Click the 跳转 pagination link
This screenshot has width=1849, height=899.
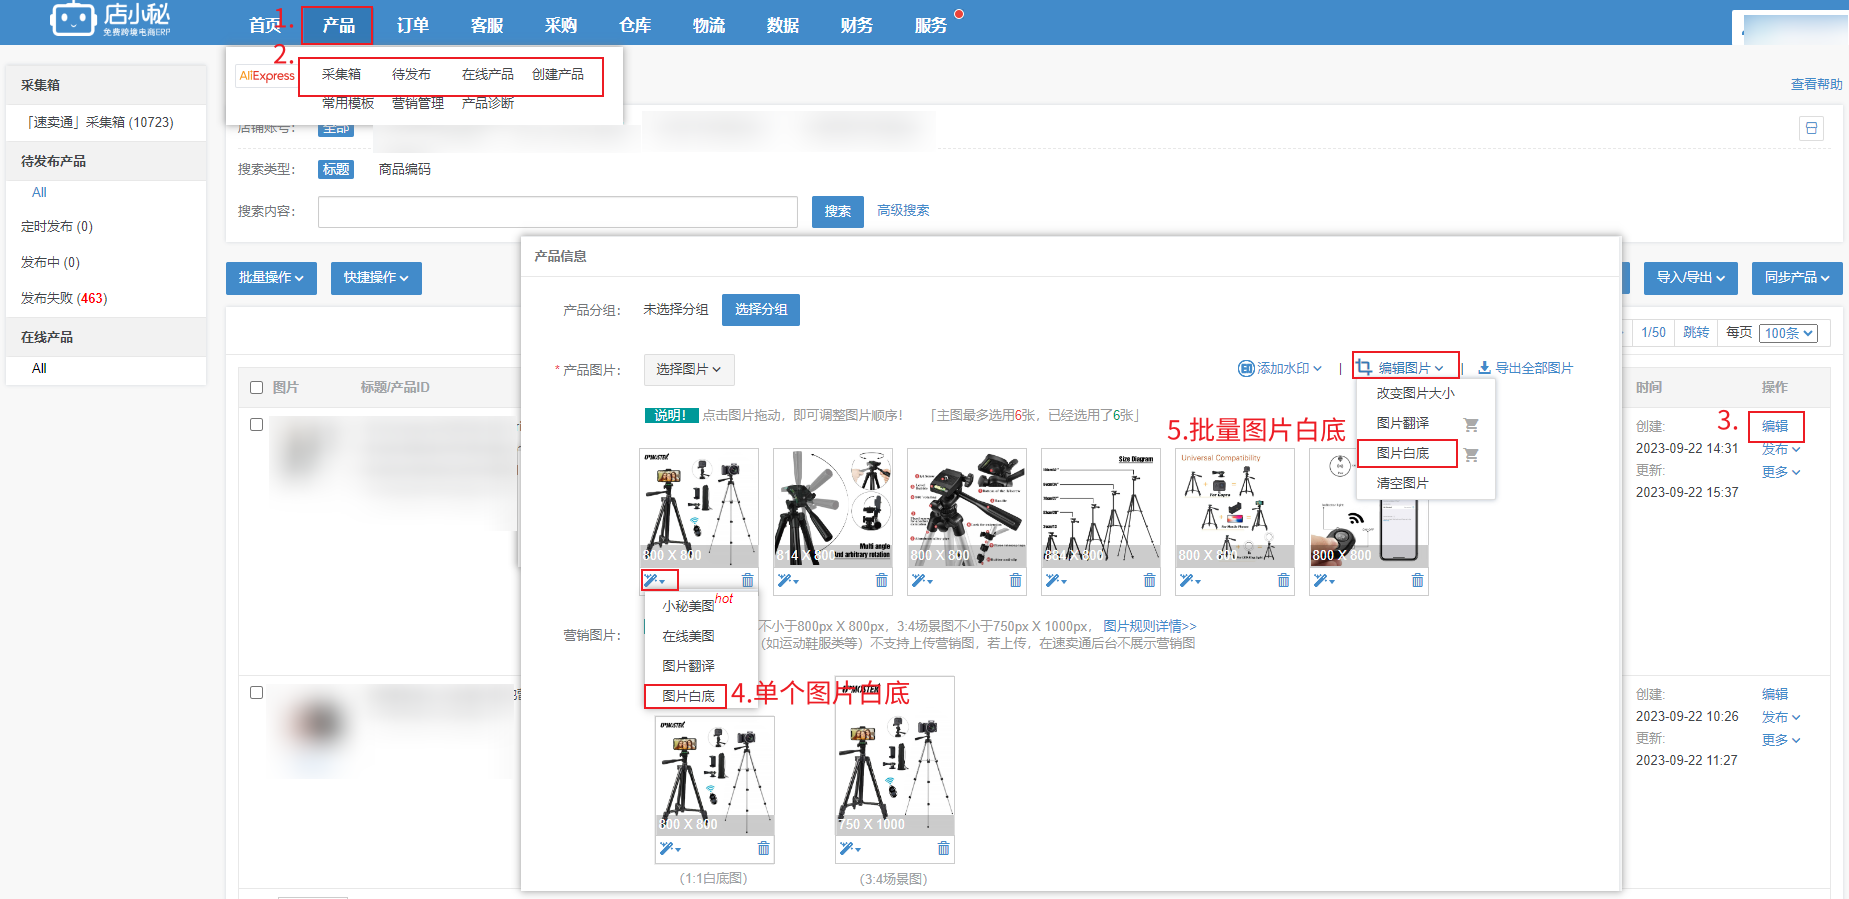(1696, 332)
